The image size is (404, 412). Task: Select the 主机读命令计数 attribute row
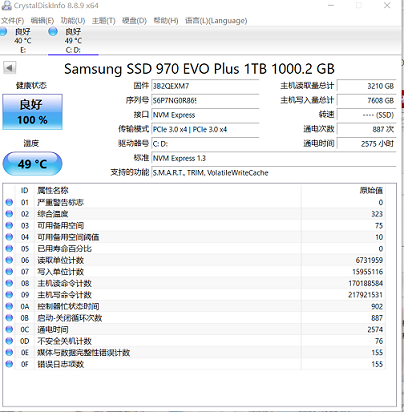[x=195, y=283]
